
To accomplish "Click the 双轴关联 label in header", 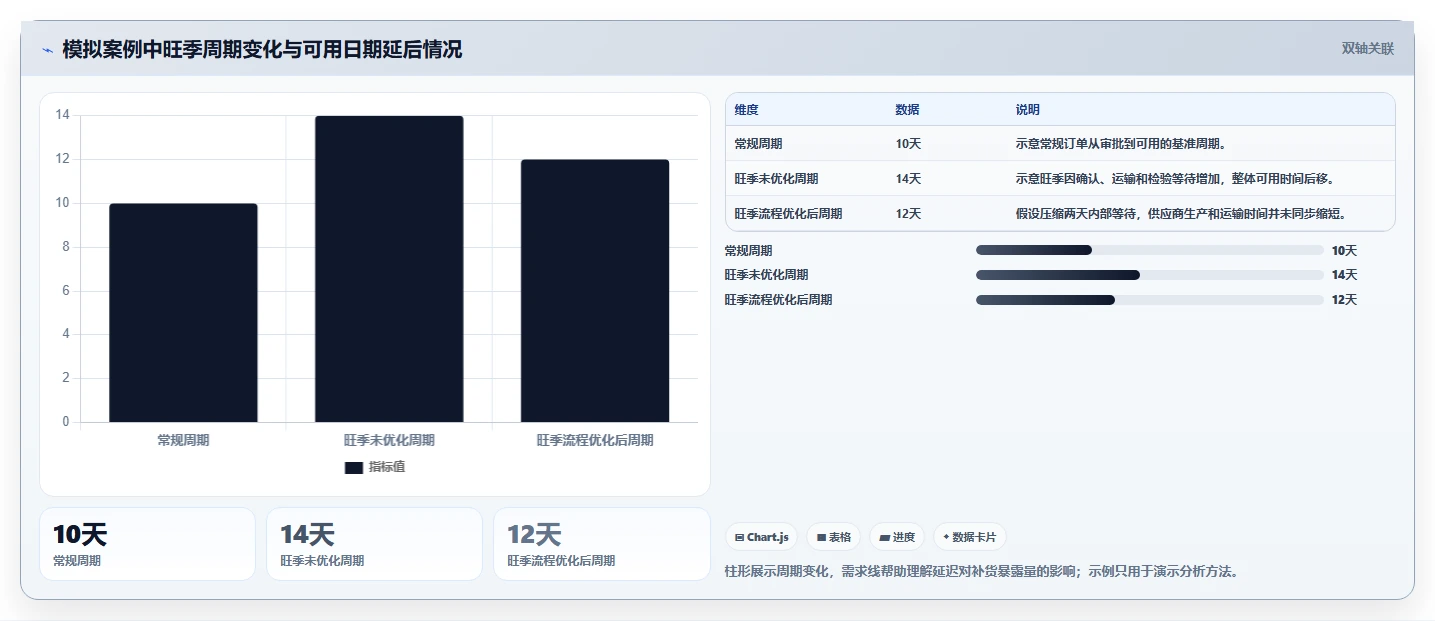I will click(1367, 49).
